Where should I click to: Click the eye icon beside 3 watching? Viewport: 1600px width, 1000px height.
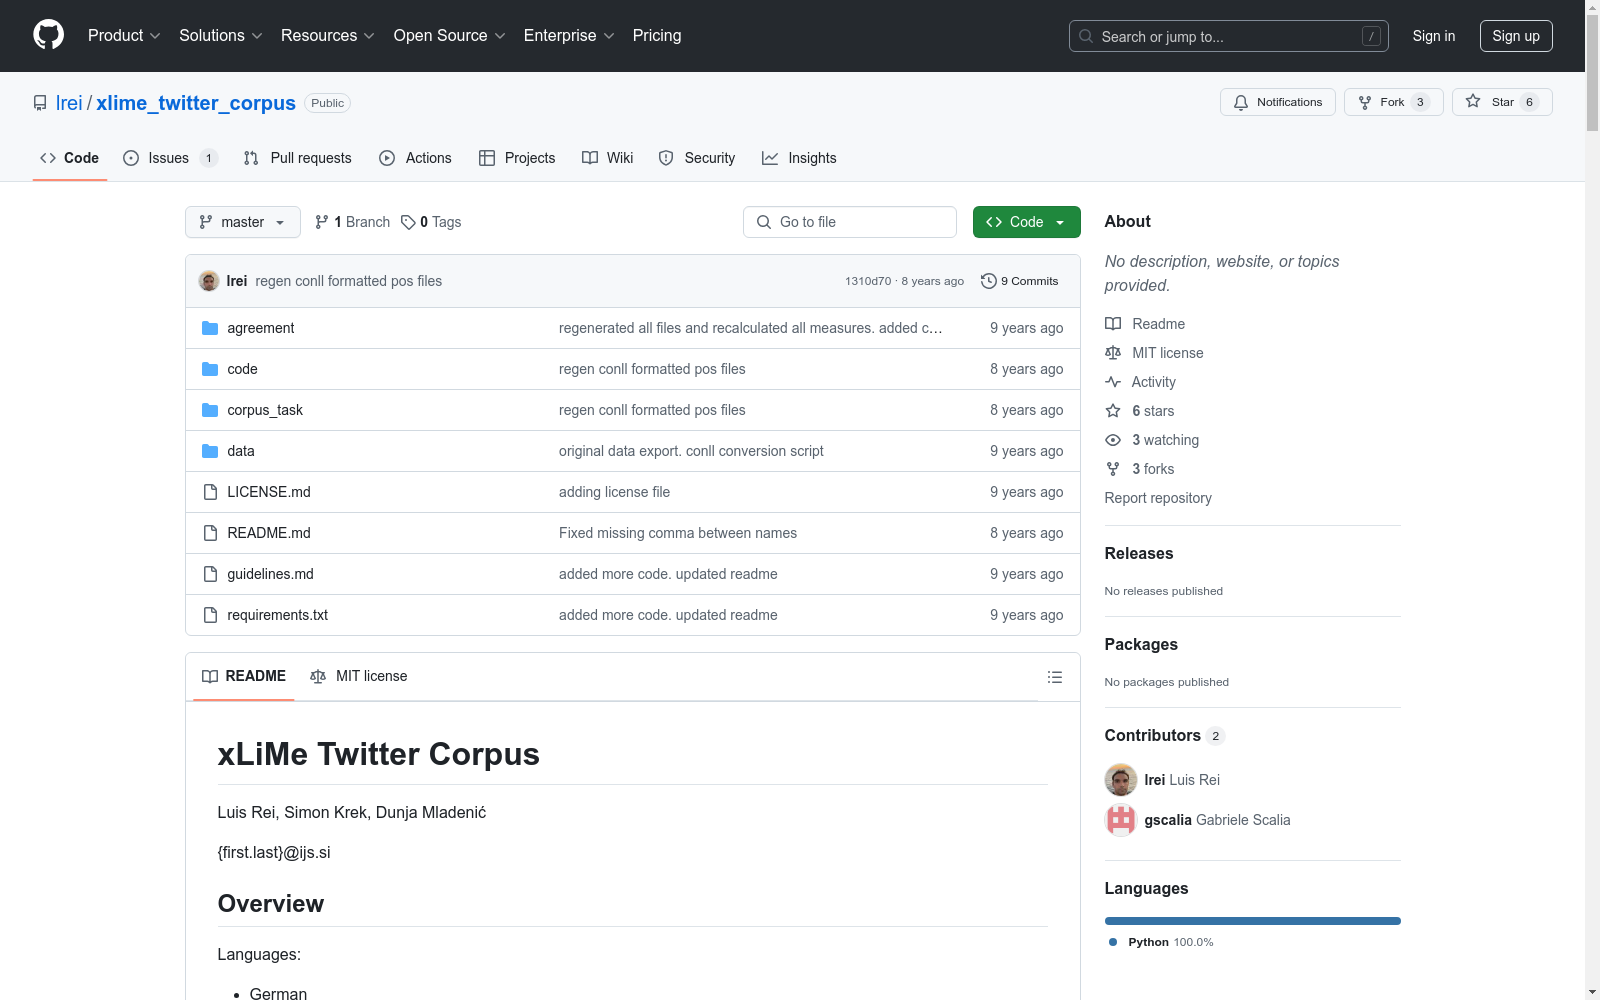[x=1113, y=440]
